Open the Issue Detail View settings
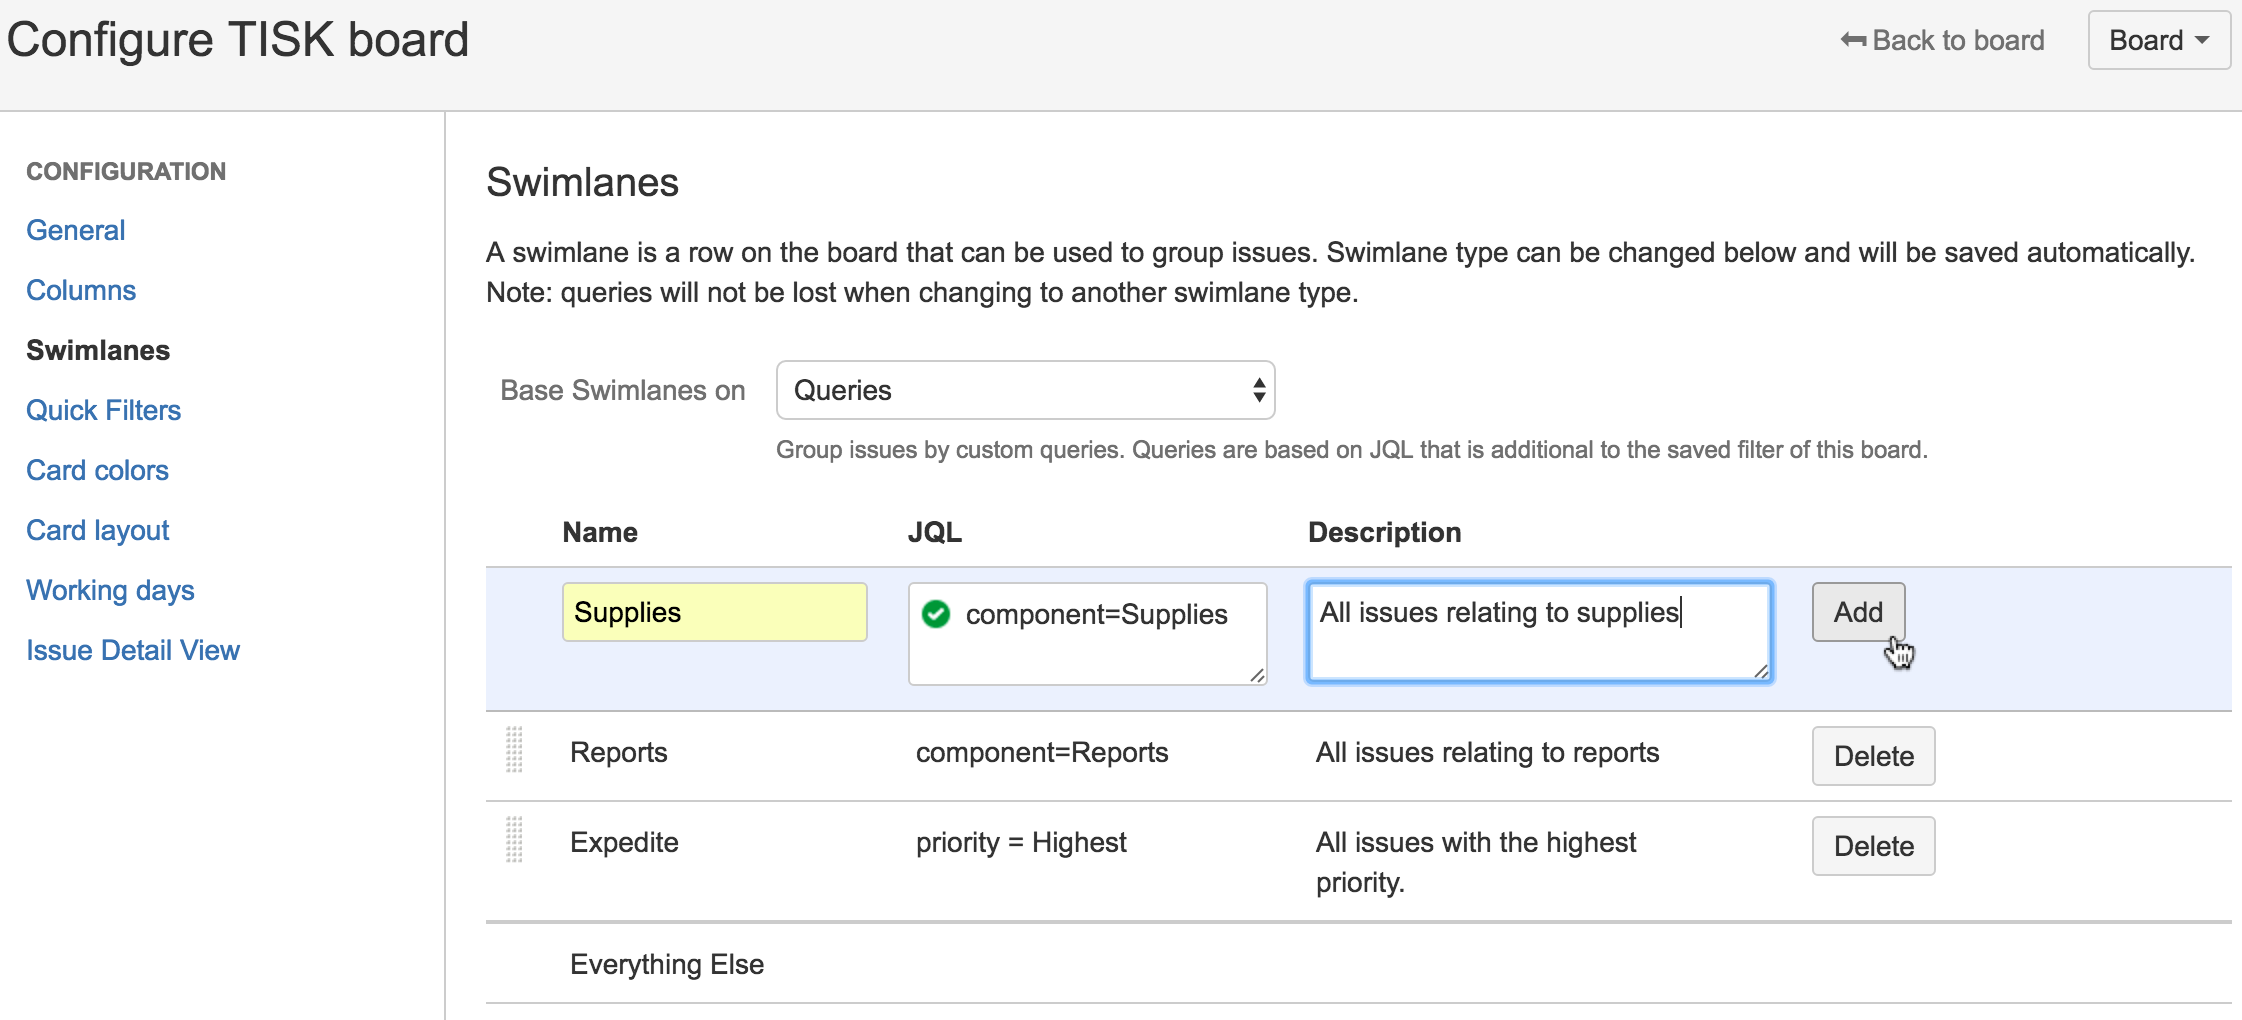 [x=133, y=650]
